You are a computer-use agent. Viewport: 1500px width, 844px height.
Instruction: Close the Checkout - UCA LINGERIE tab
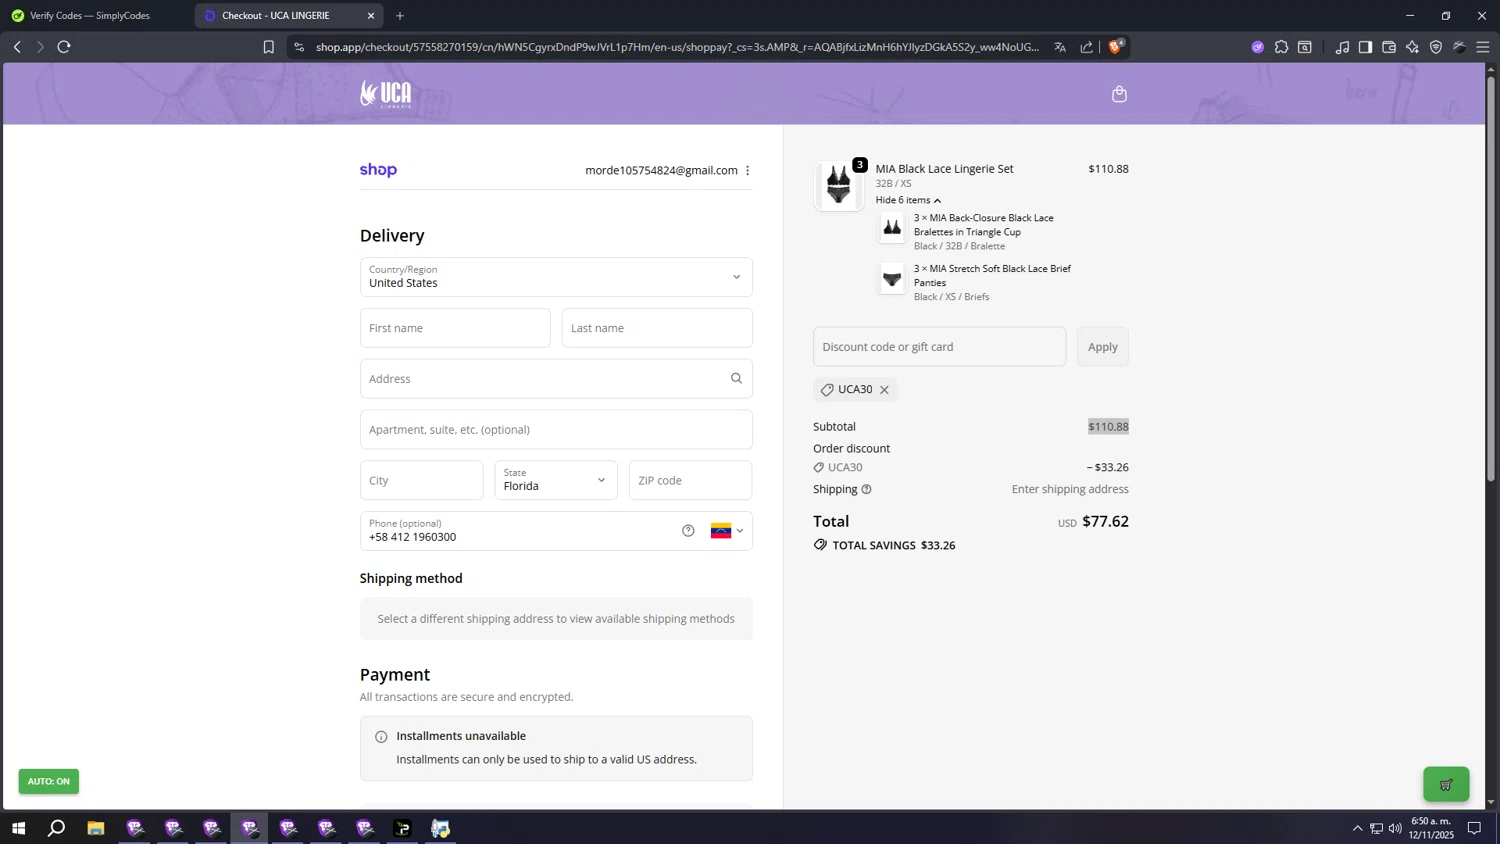[x=371, y=16]
